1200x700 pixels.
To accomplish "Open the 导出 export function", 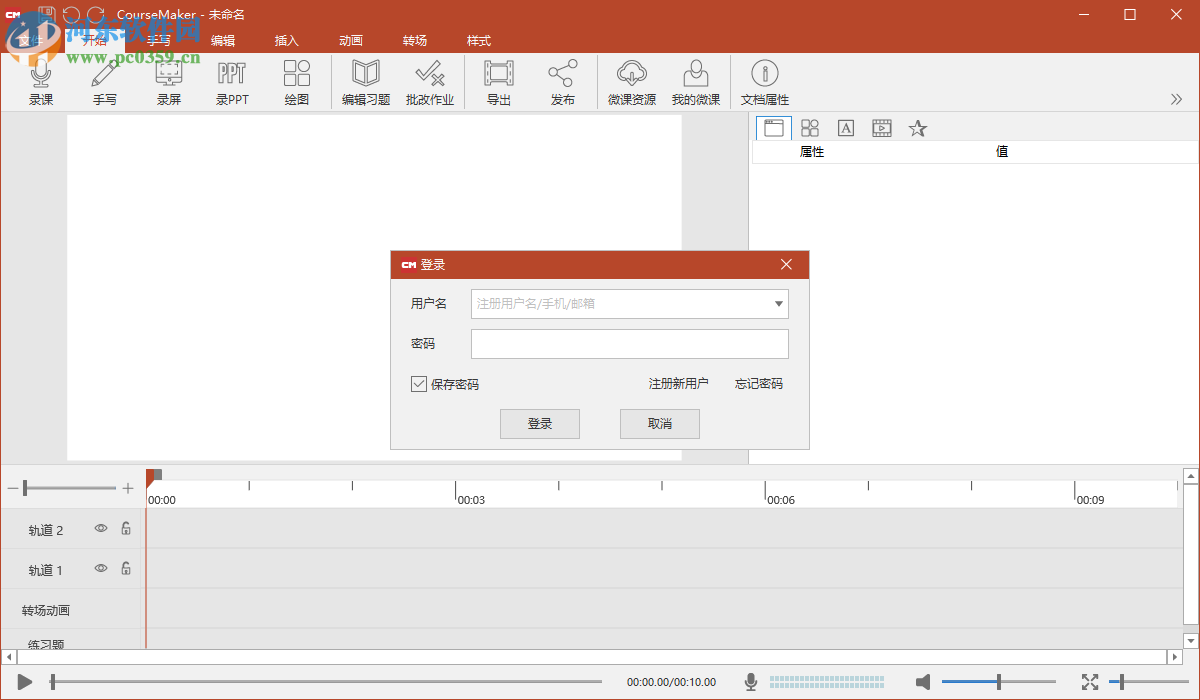I will [x=498, y=80].
